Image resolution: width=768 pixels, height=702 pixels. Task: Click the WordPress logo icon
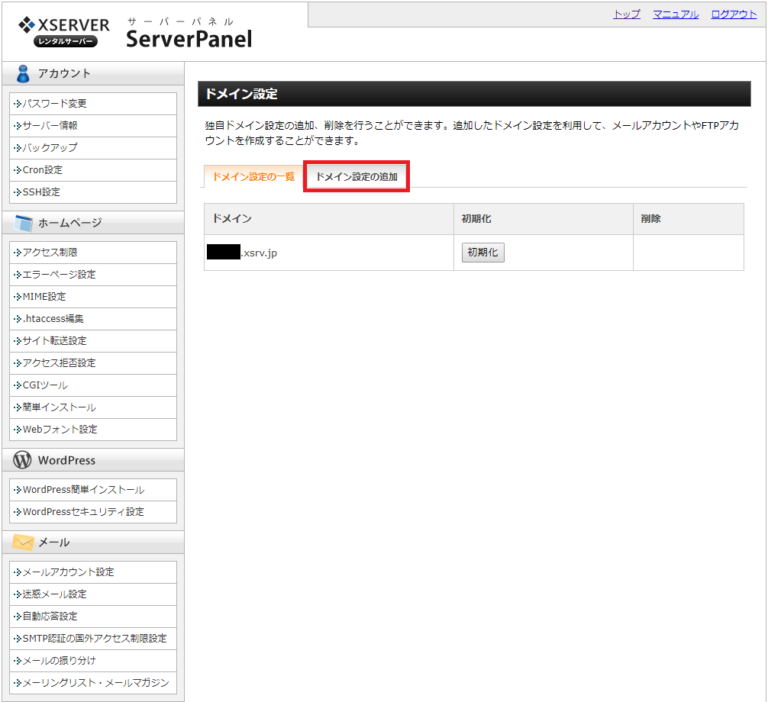[x=22, y=461]
